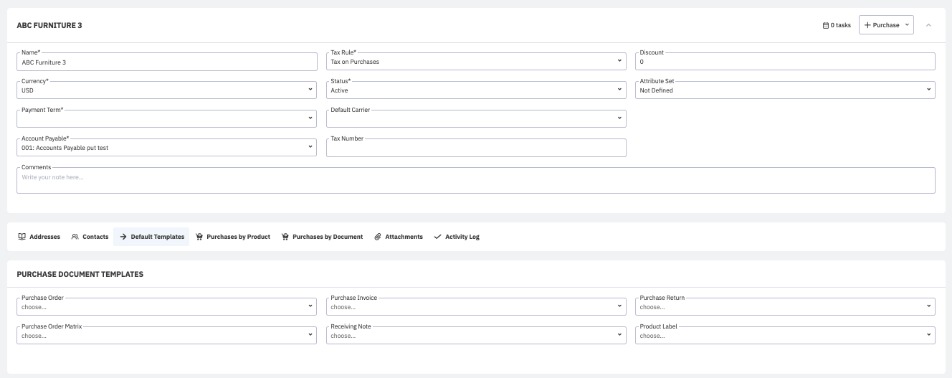This screenshot has height=378, width=952.
Task: Open the Purchase button dropdown arrow
Action: (x=906, y=25)
